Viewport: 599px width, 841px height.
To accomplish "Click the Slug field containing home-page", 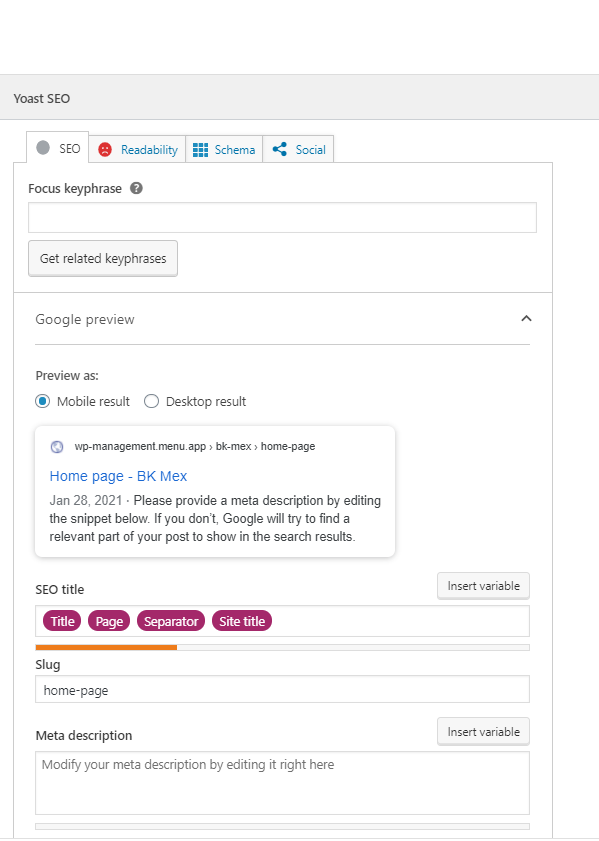I will tap(282, 689).
